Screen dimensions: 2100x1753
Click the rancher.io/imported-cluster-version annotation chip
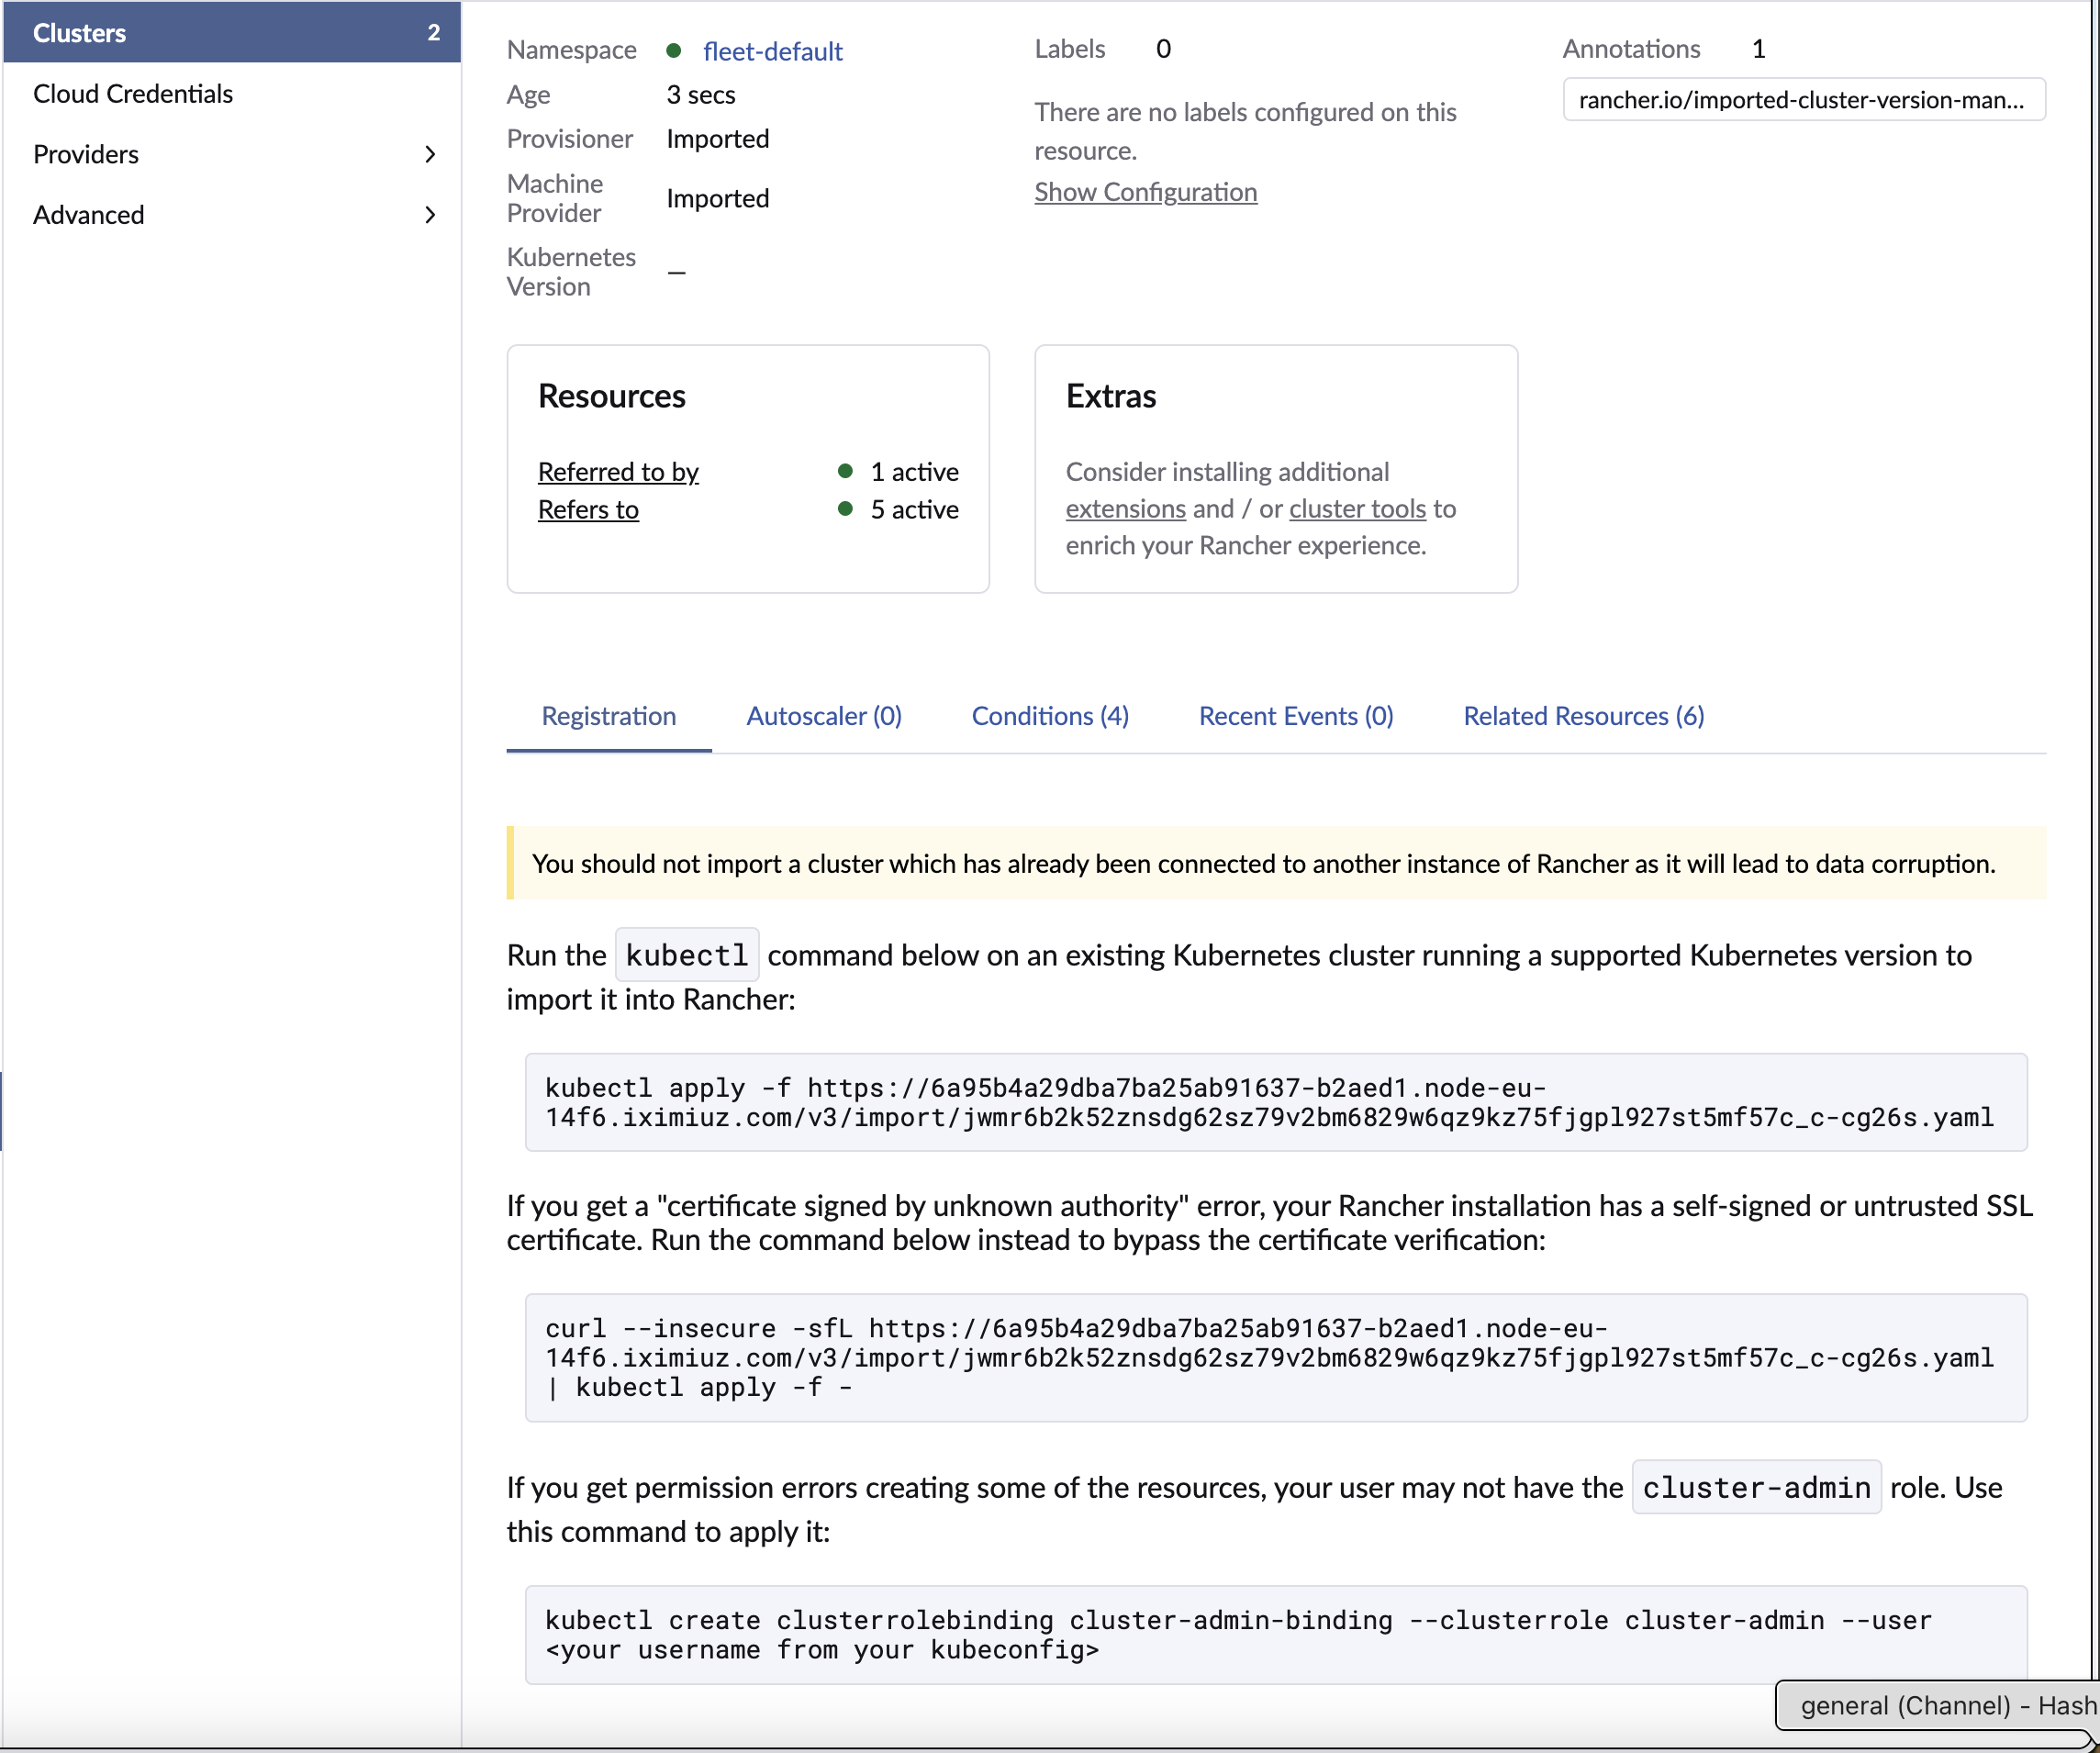point(1804,100)
